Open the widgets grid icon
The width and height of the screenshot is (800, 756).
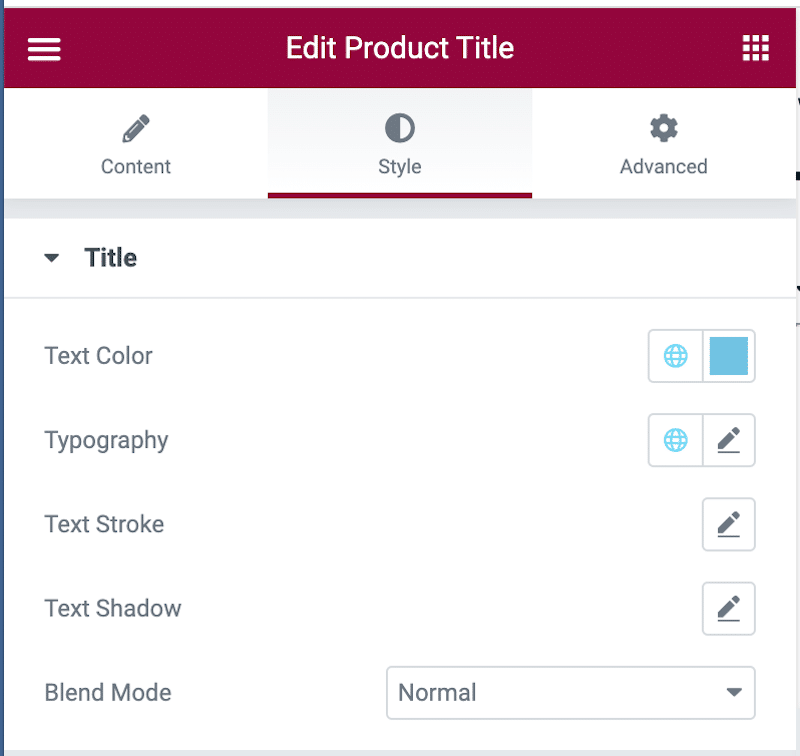(x=755, y=48)
